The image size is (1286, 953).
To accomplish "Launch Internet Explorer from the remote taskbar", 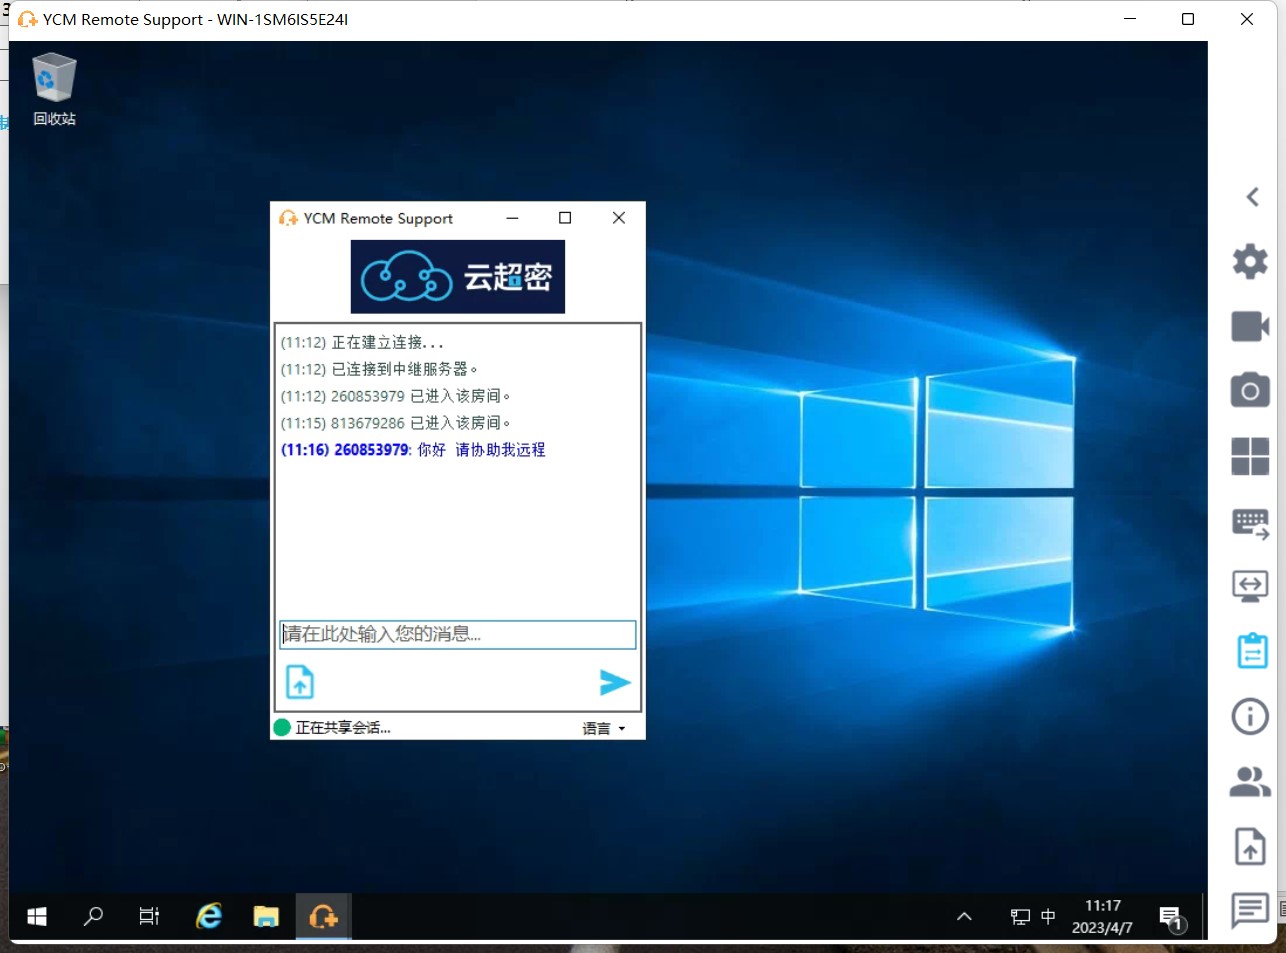I will tap(208, 917).
